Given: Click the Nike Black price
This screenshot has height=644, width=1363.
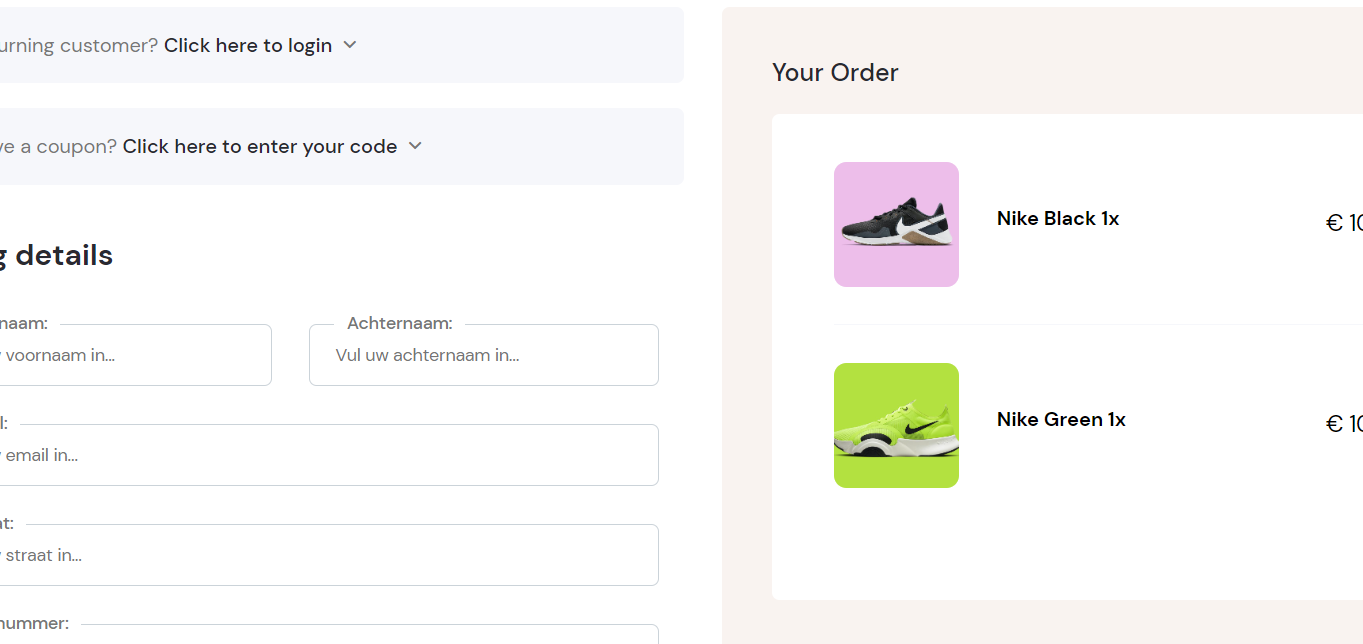Looking at the screenshot, I should (1343, 223).
